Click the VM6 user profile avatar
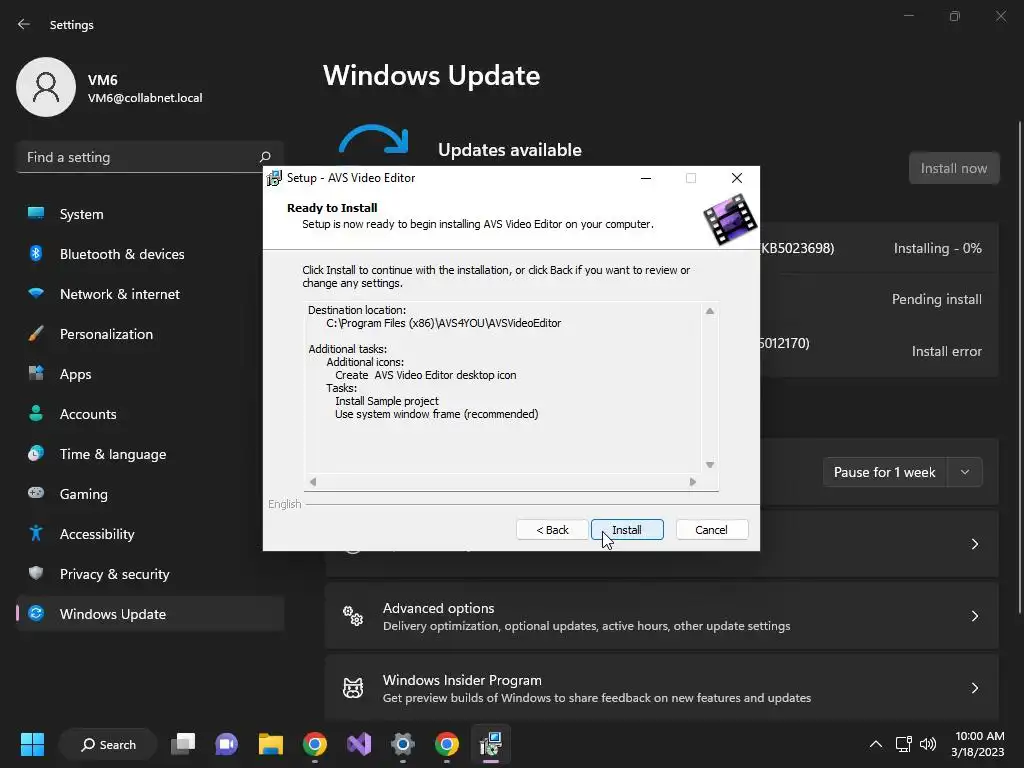1024x768 pixels. (46, 87)
